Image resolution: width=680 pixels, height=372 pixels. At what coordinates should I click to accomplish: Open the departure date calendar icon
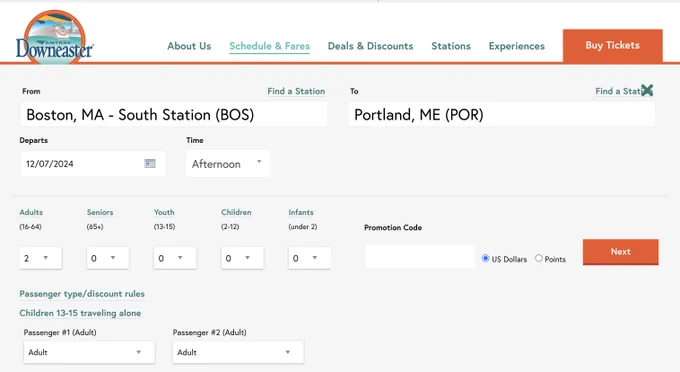pyautogui.click(x=150, y=163)
